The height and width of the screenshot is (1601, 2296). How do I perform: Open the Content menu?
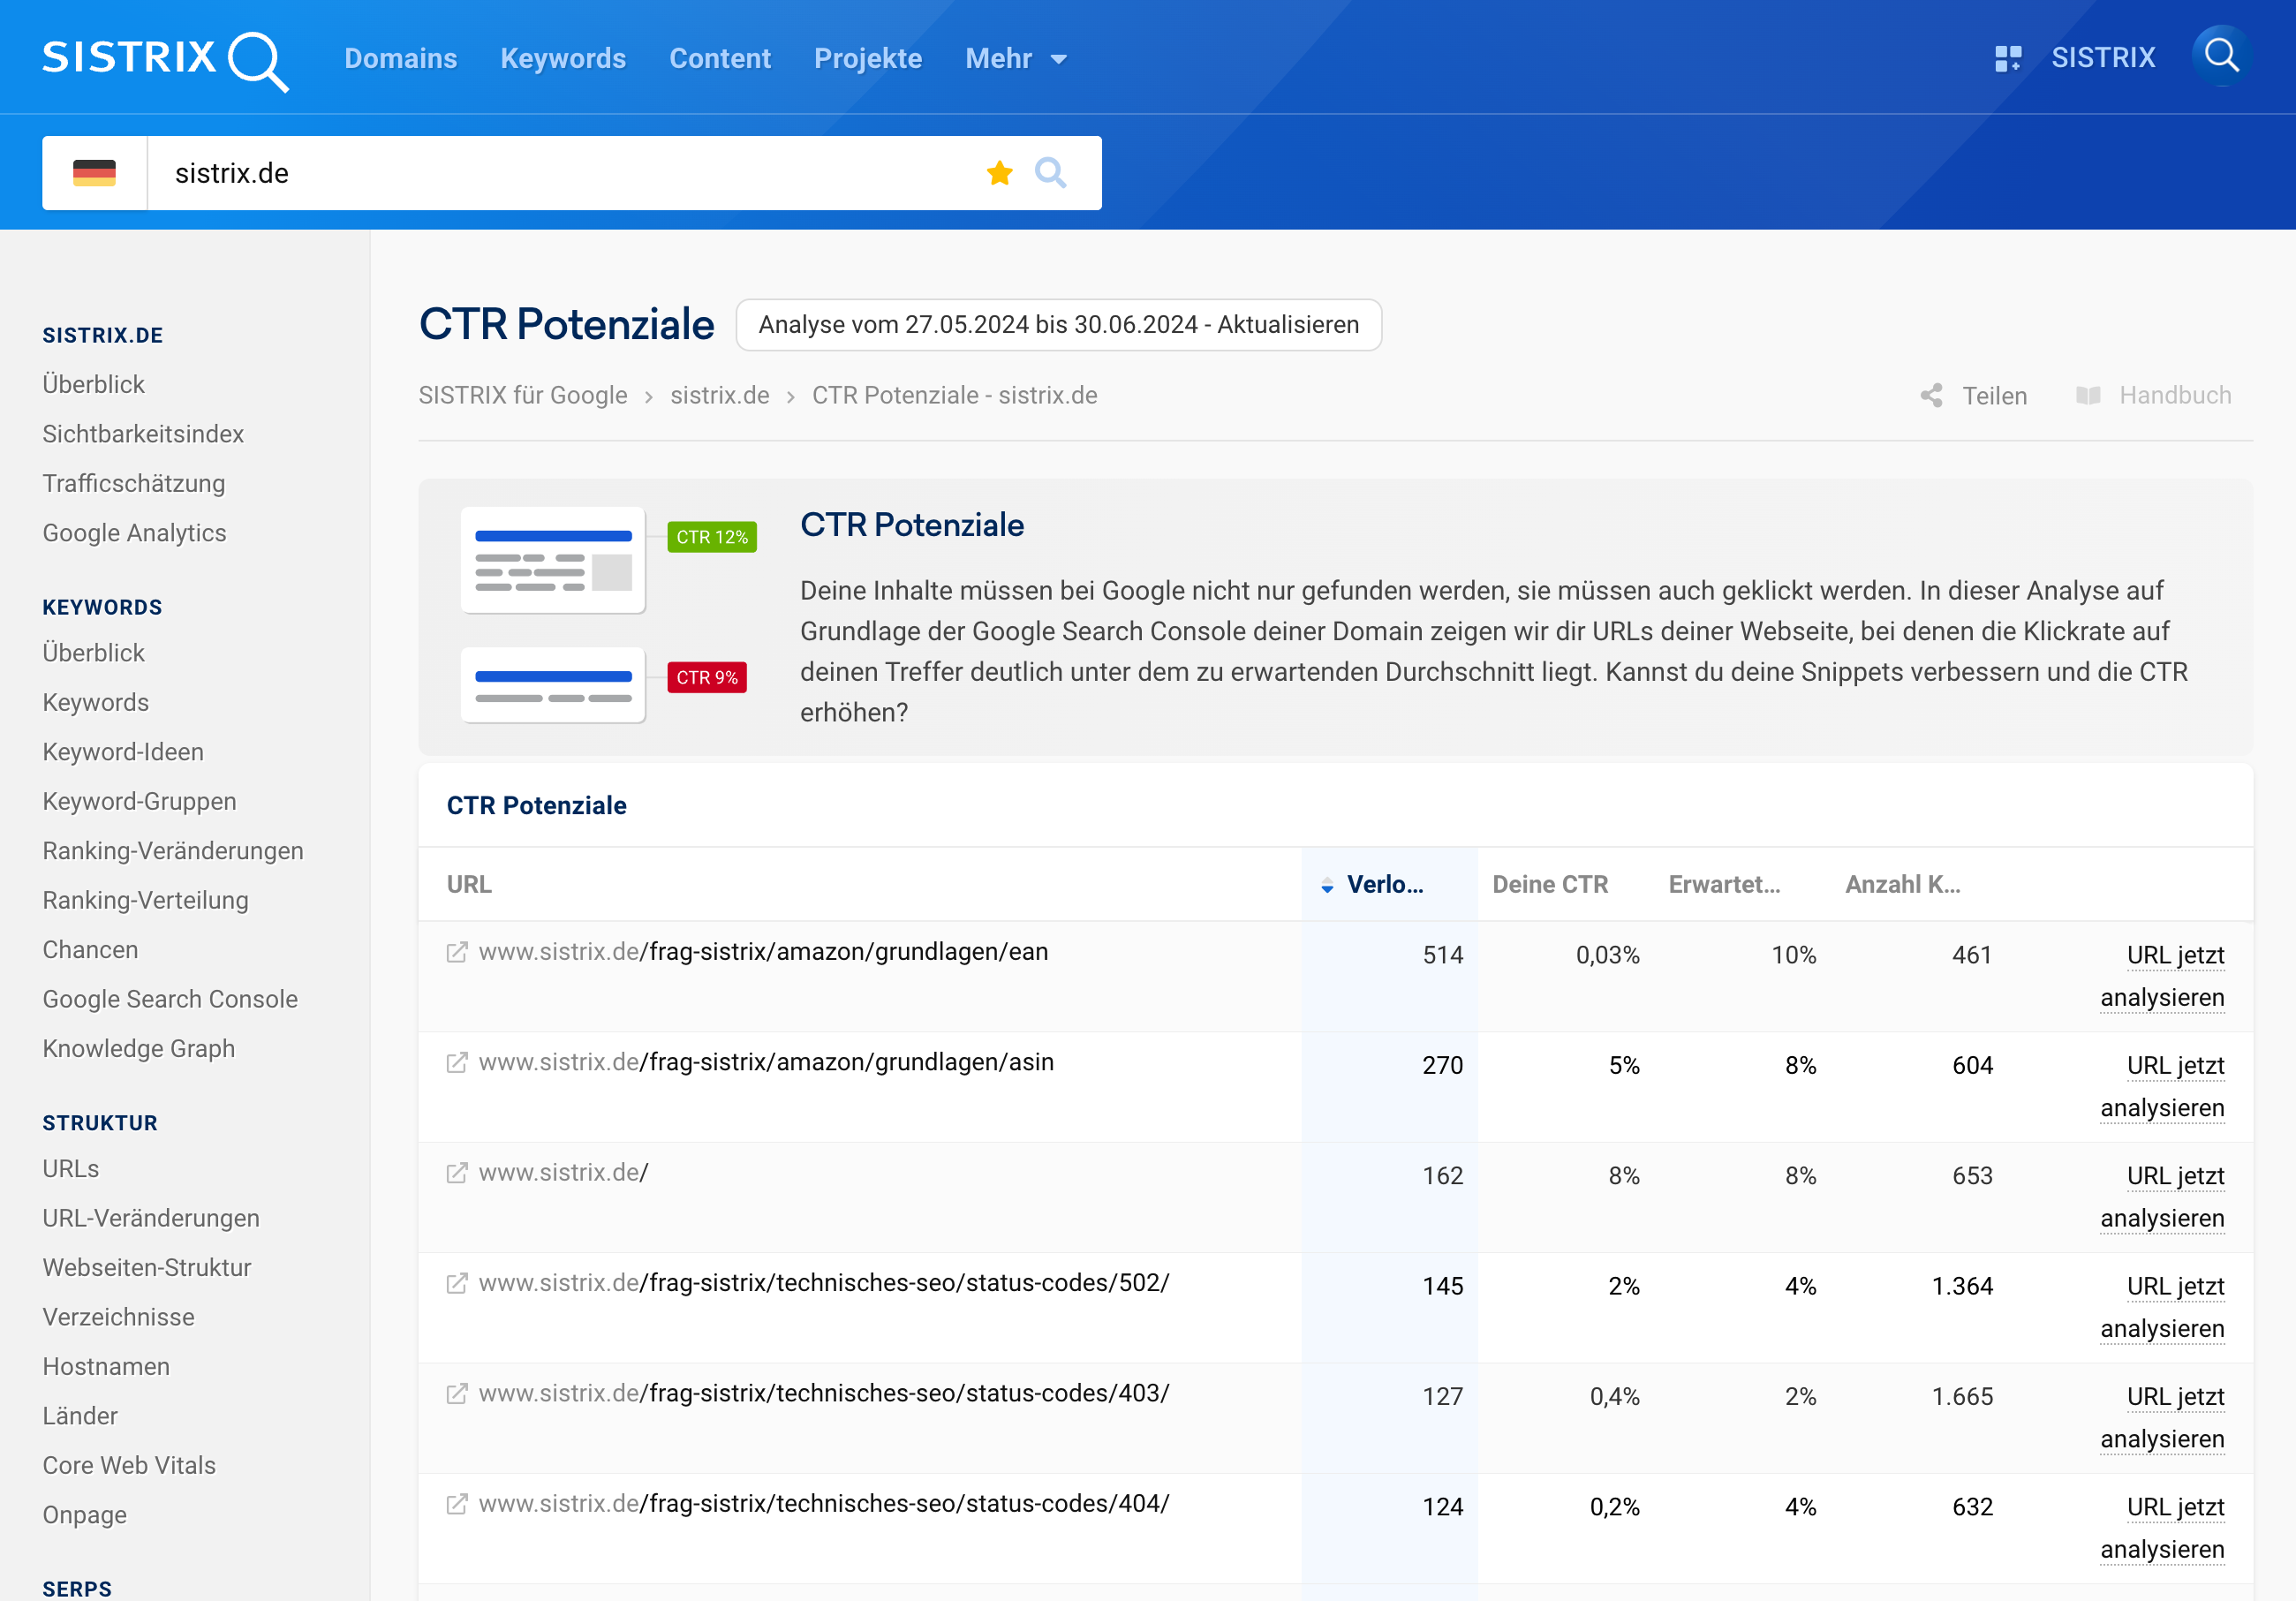(720, 59)
